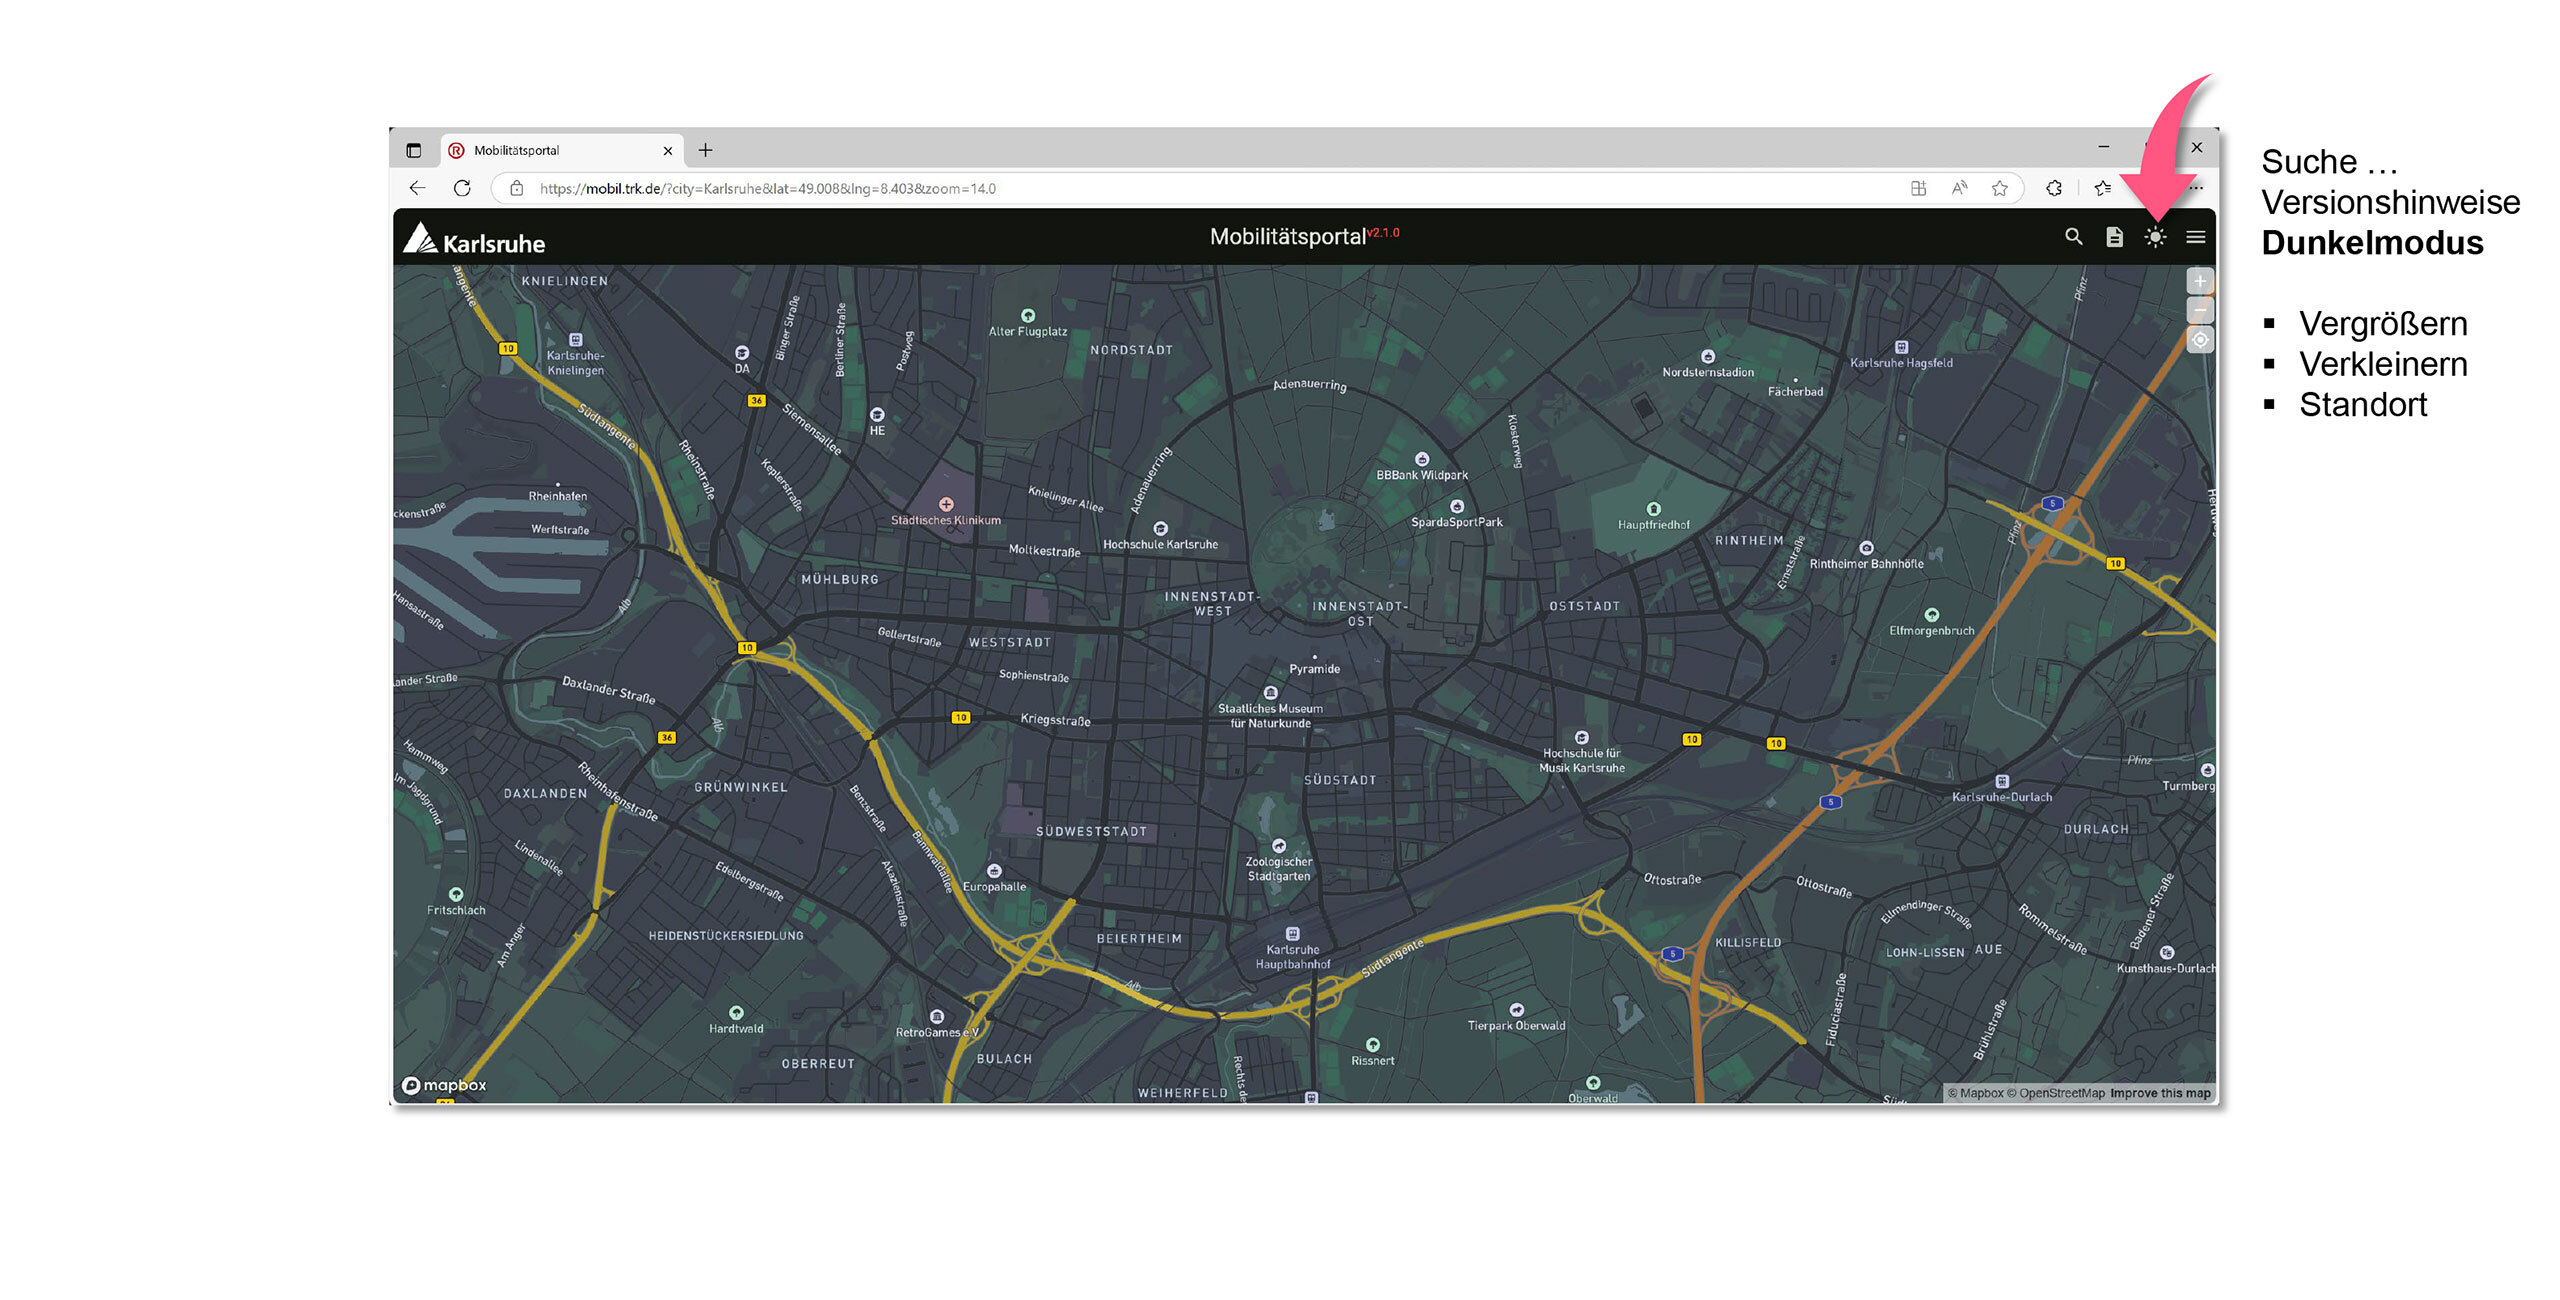Locate my position with the map crosshair button

[x=2200, y=340]
